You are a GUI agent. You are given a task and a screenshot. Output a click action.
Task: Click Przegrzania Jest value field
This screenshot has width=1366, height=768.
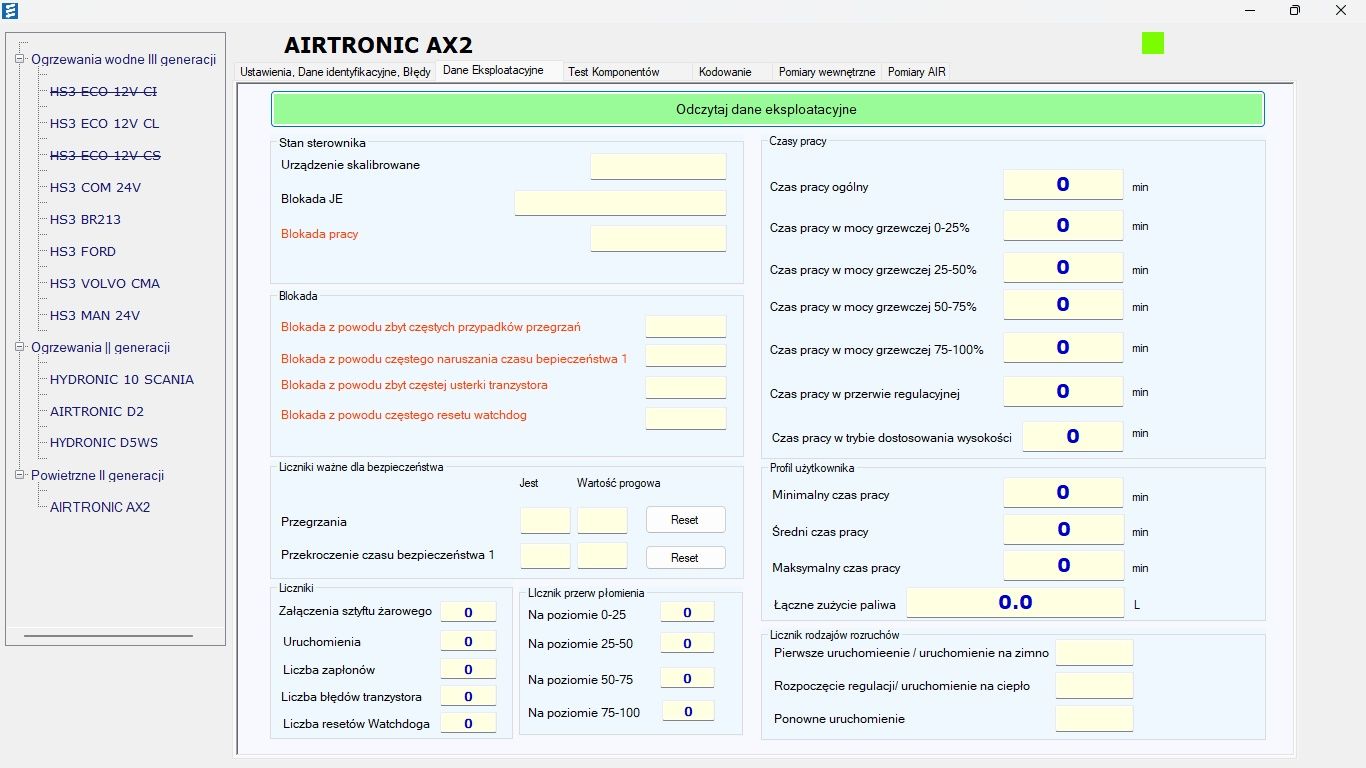point(545,520)
